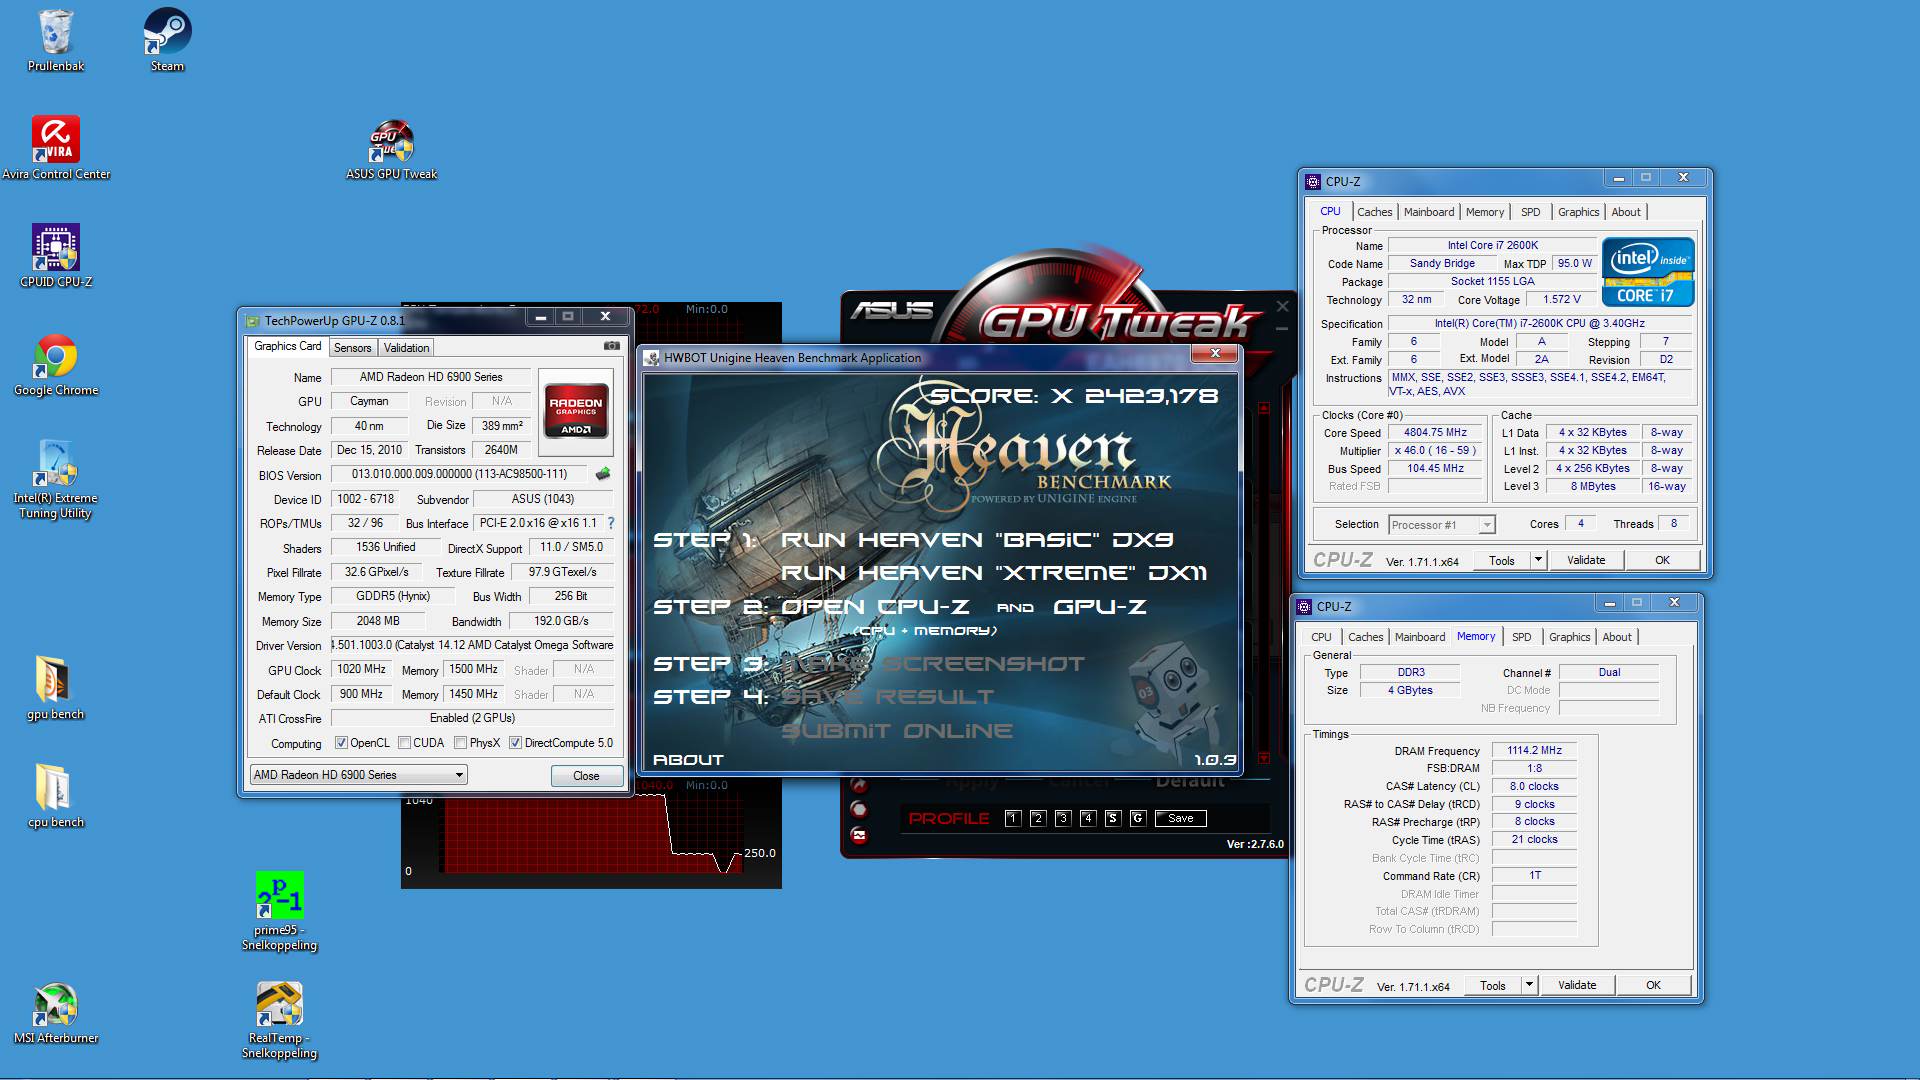Open the Processor #1 selection dropdown
Screen dimensions: 1920x1080
click(x=1441, y=524)
